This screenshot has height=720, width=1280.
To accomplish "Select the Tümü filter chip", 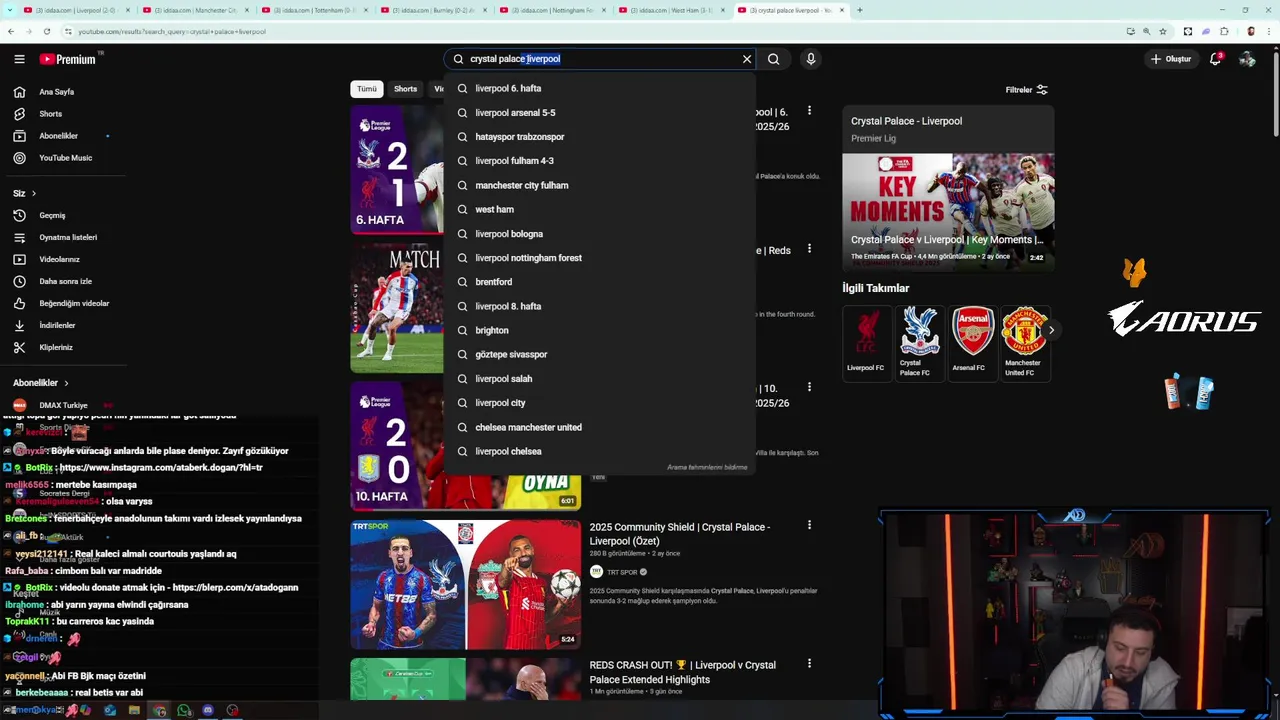I will (367, 89).
